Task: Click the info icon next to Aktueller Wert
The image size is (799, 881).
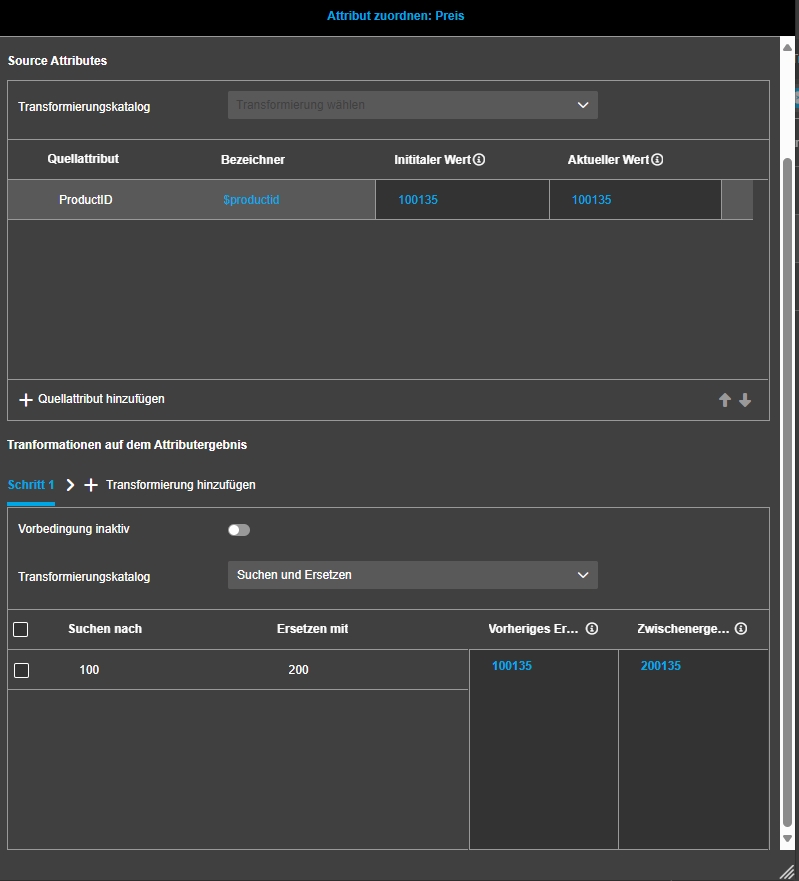Action: (657, 160)
